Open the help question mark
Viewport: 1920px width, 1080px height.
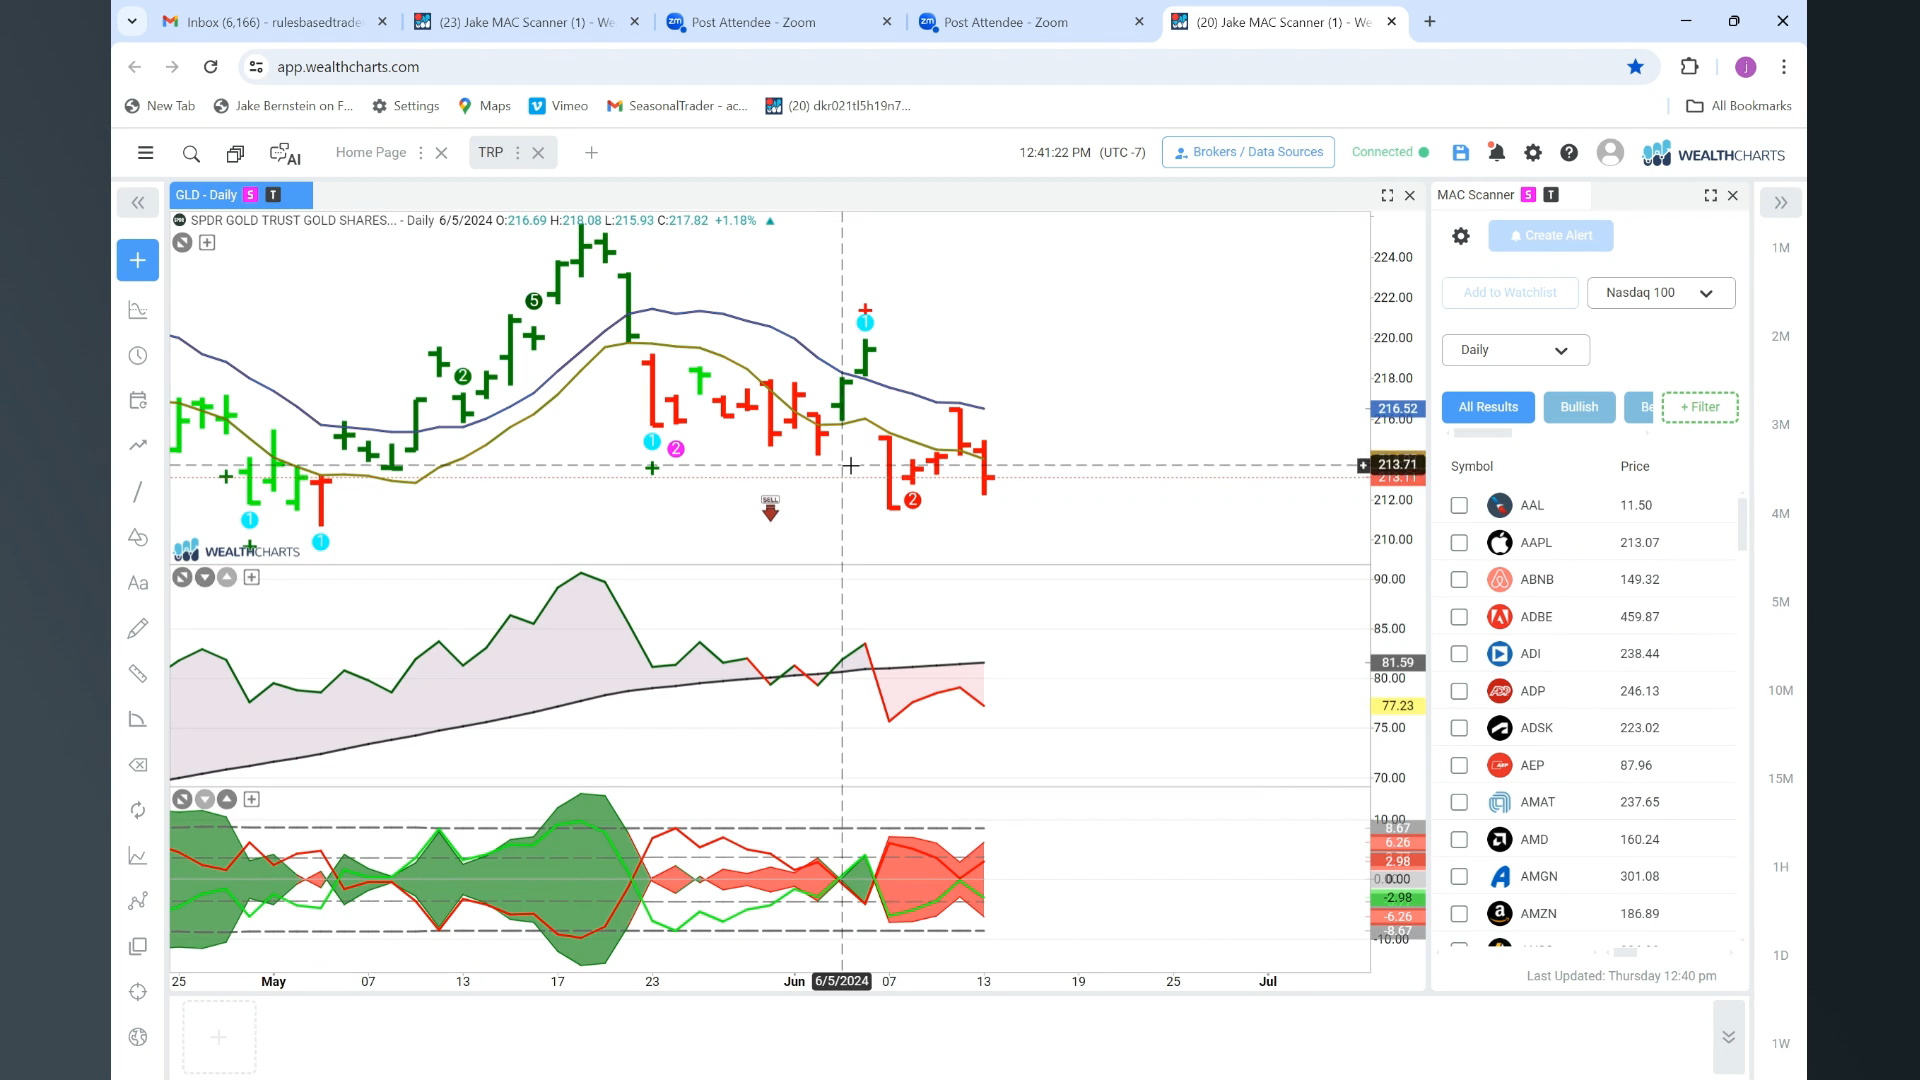pyautogui.click(x=1569, y=153)
